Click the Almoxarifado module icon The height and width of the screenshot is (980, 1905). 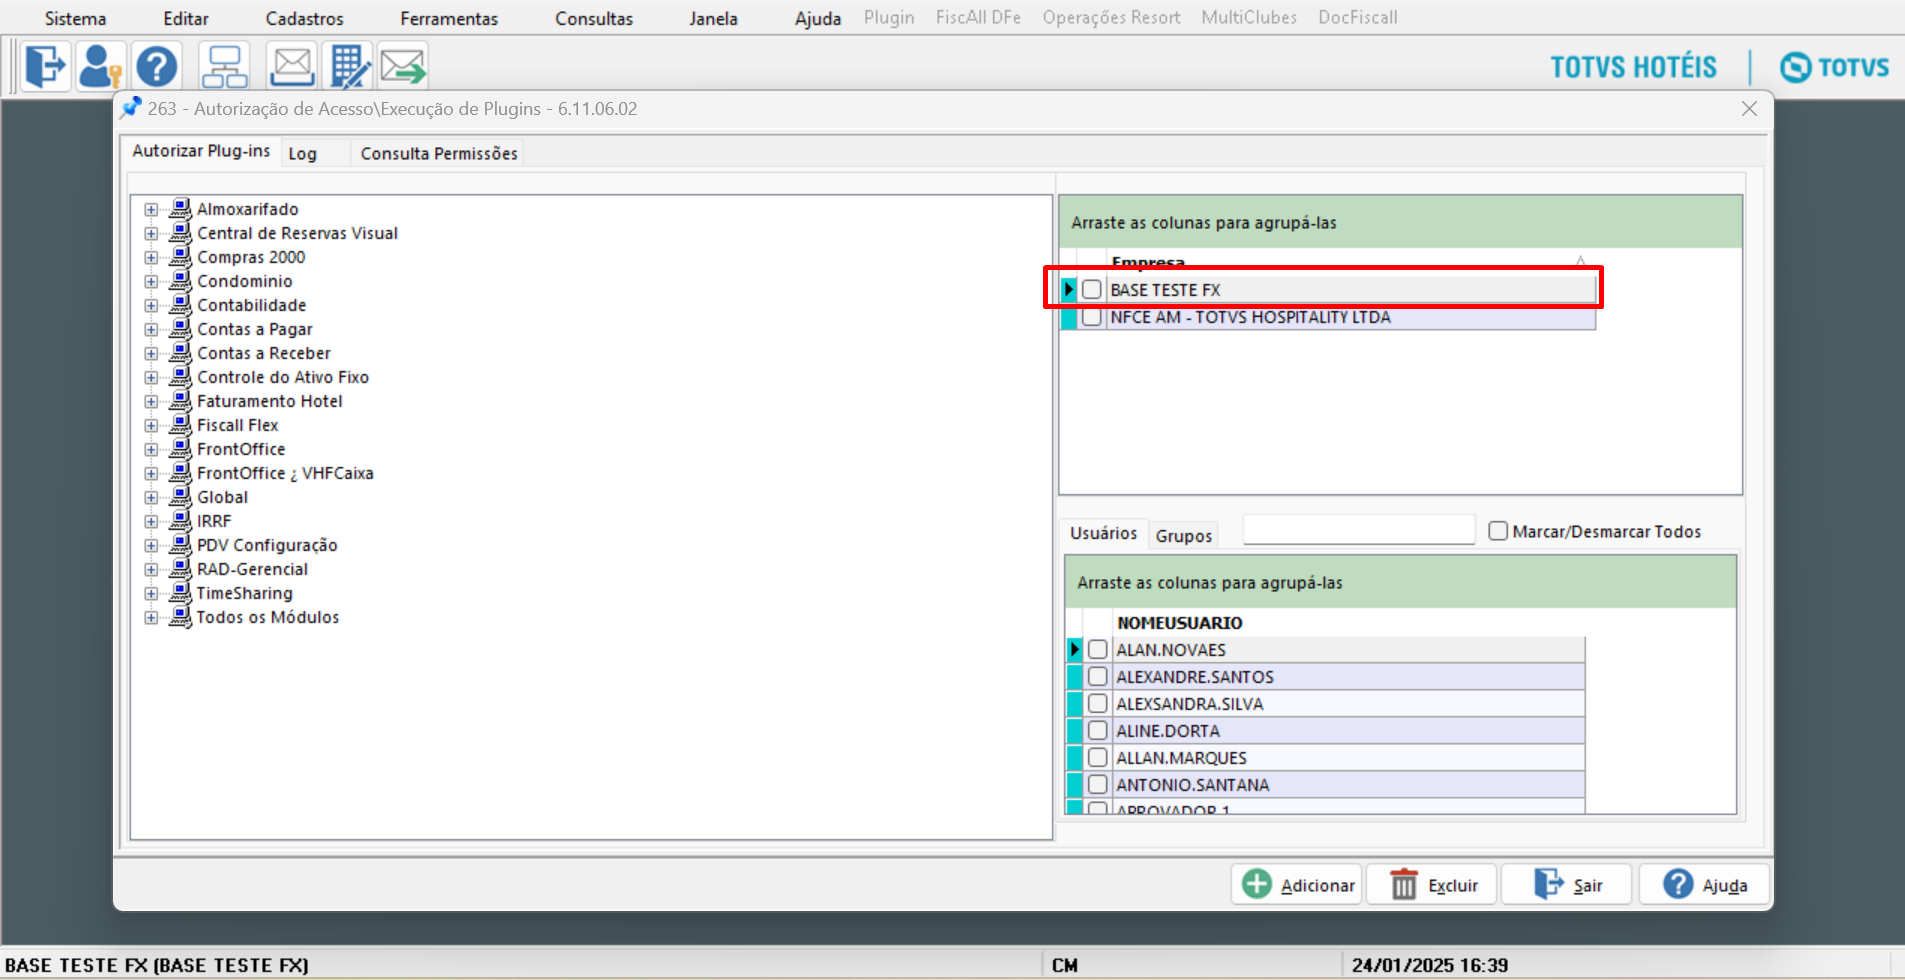tap(180, 209)
